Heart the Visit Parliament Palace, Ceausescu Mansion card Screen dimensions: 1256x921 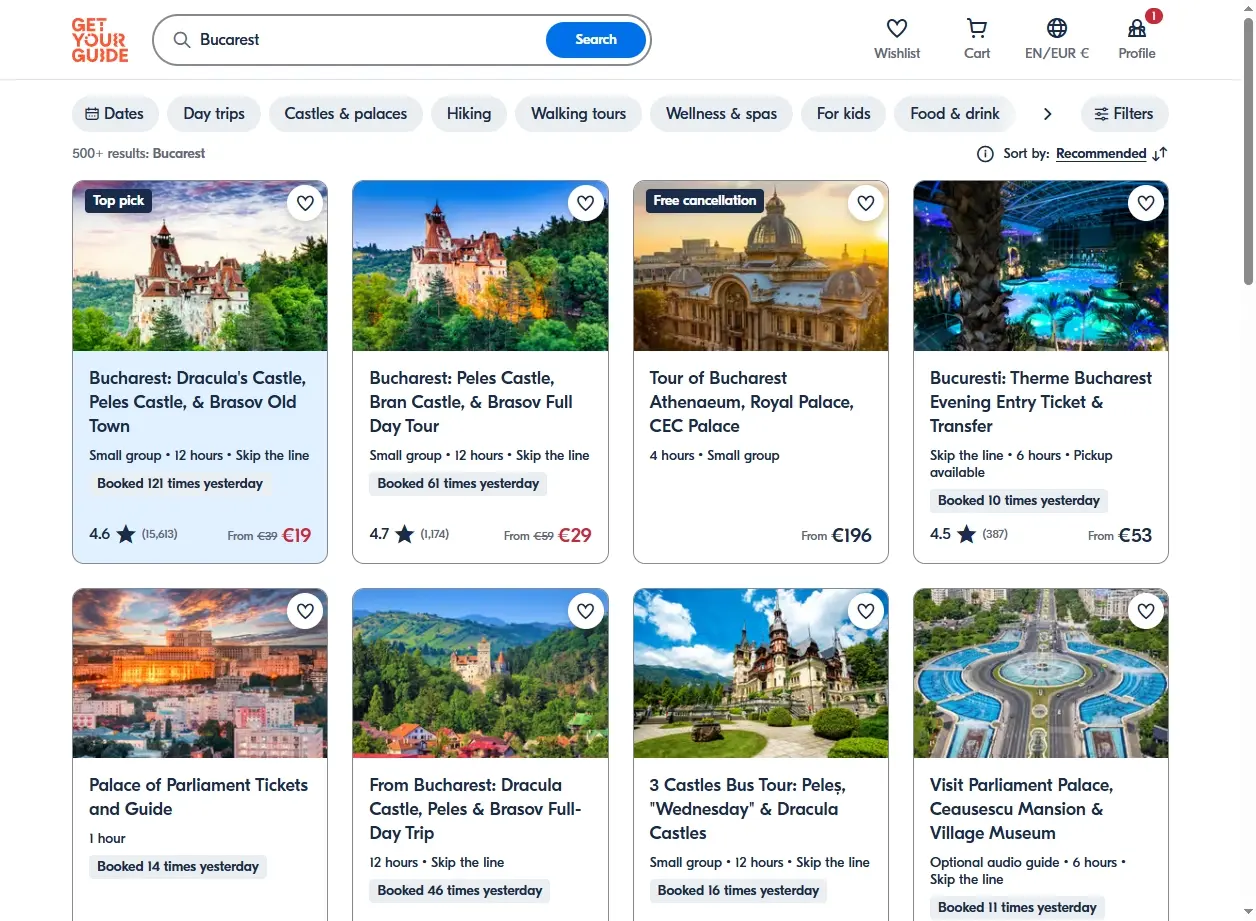coord(1146,610)
